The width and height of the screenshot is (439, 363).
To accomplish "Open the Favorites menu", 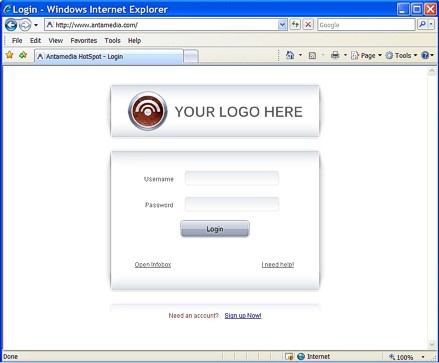I will point(84,41).
